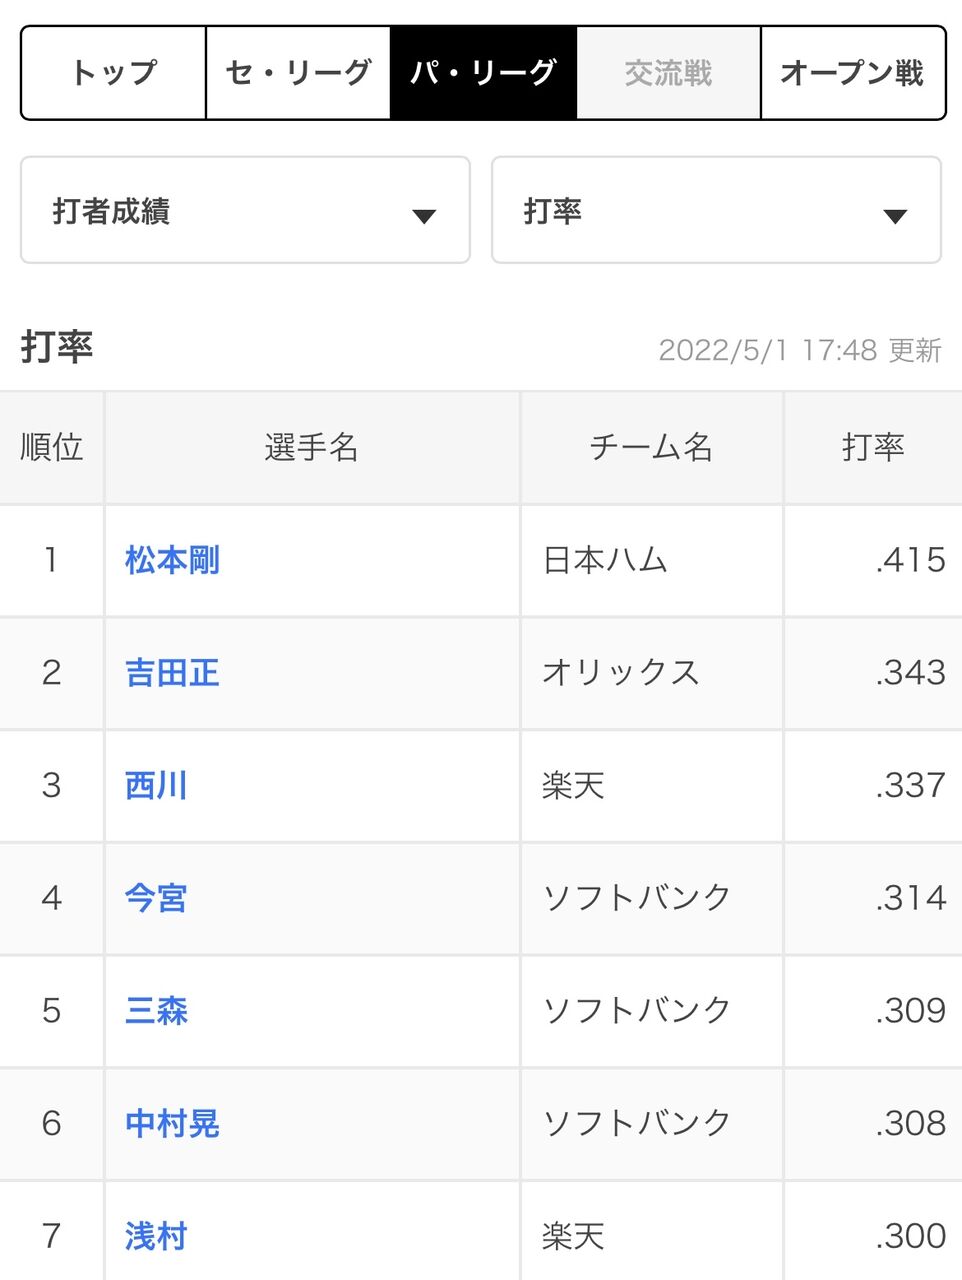Screen dimensions: 962x1280
Task: Open player 三森's page
Action: pos(156,1011)
